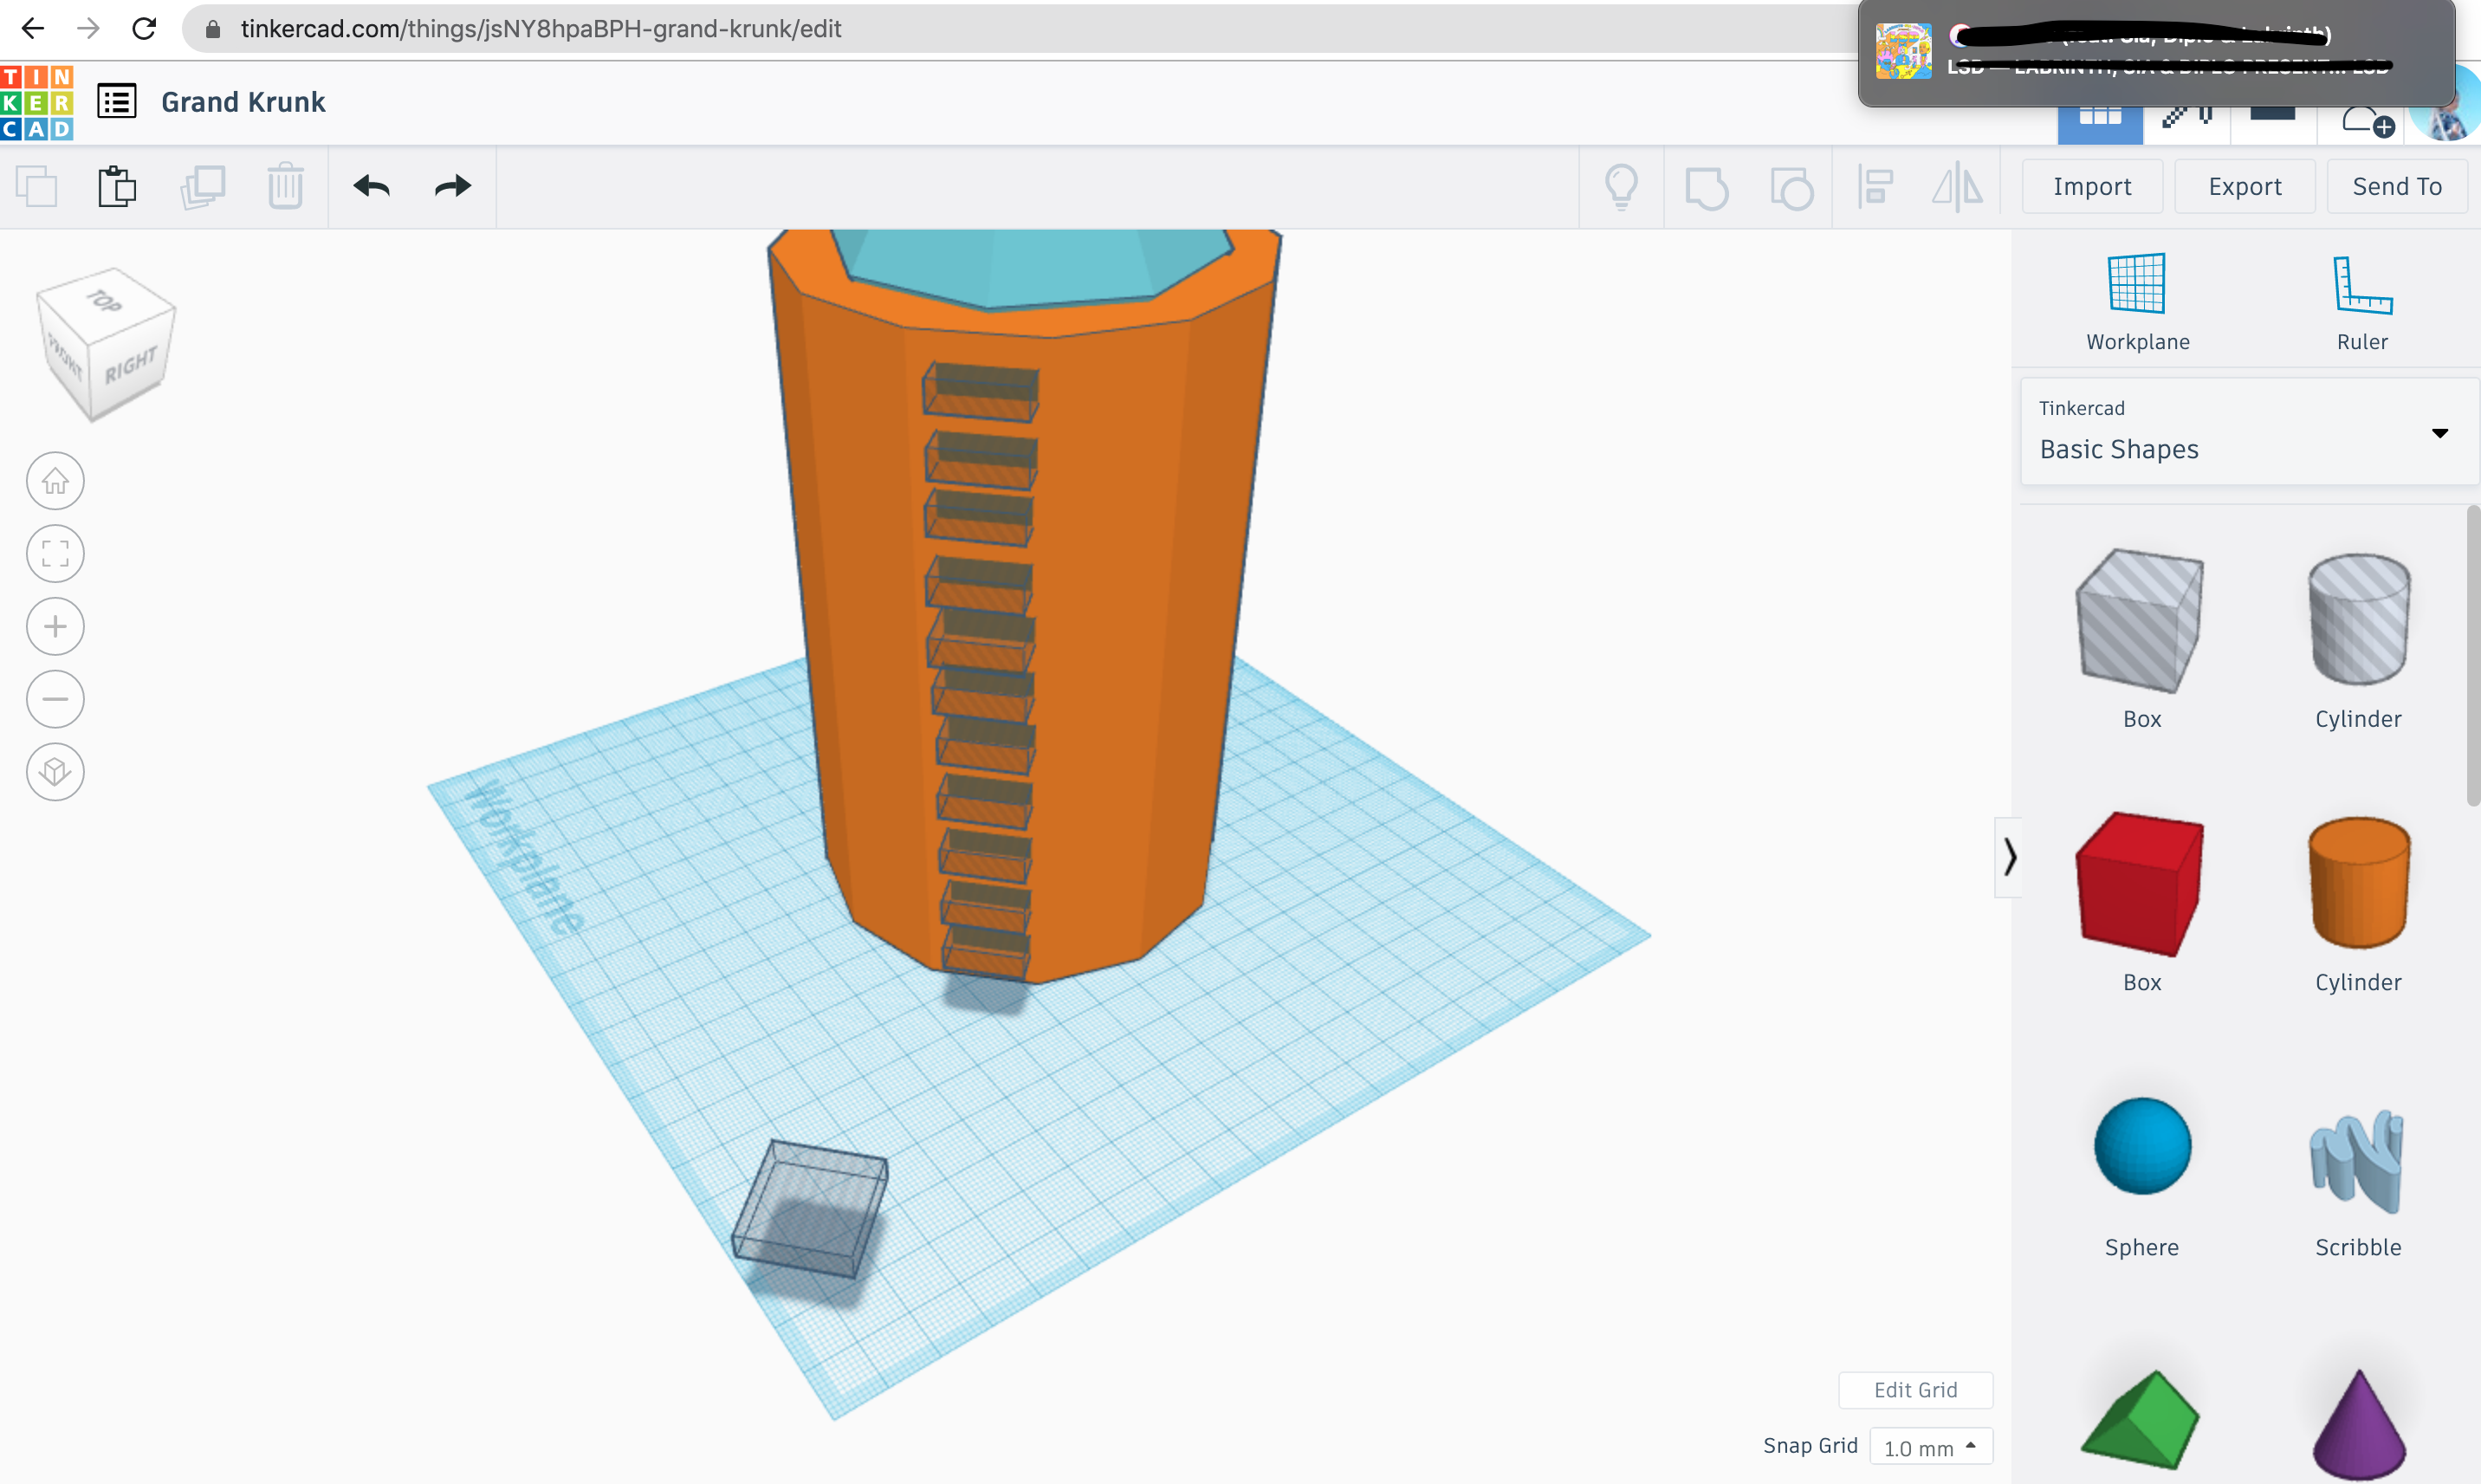Click the Grand Krunk design title

(x=243, y=102)
